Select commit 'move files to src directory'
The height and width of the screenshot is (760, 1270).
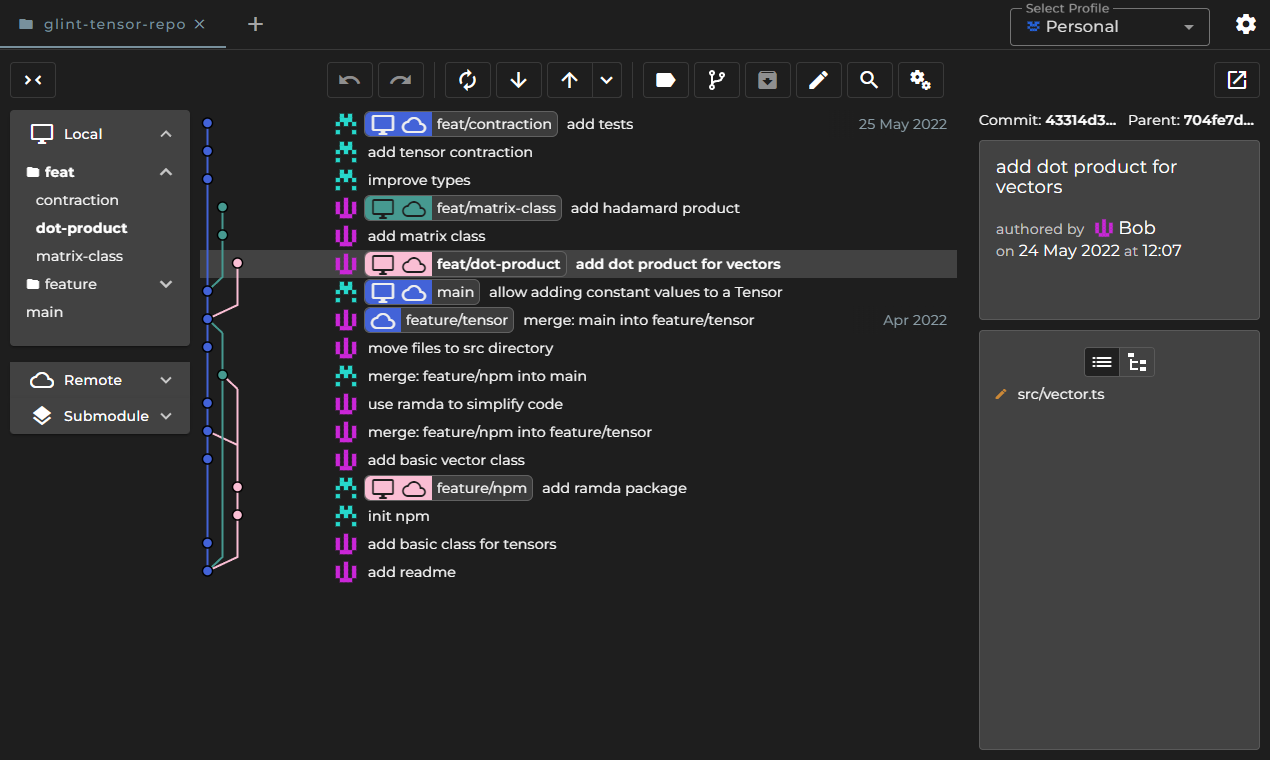tap(461, 348)
